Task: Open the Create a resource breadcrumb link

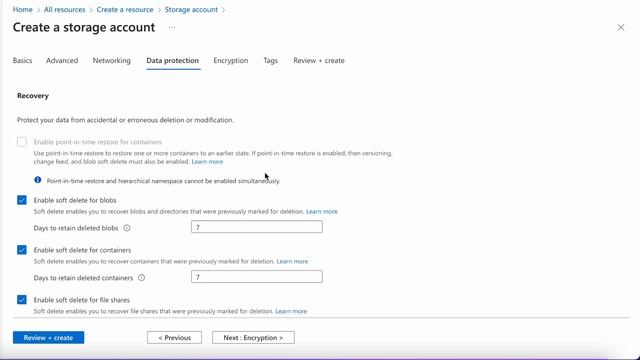Action: coord(125,9)
